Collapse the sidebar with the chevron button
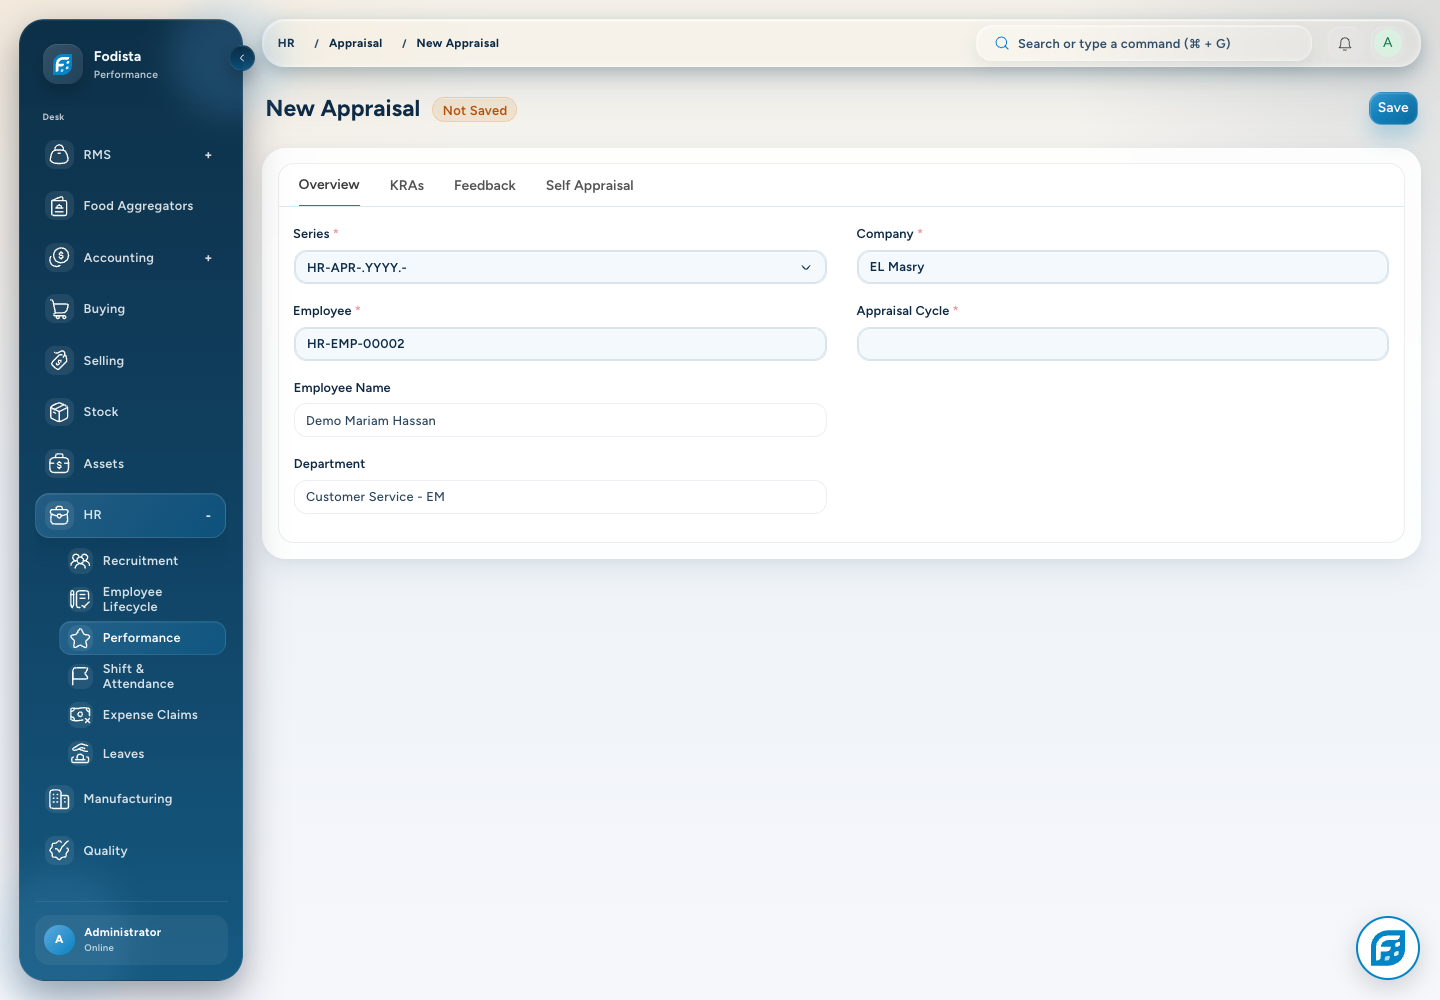Screen dimensions: 1440x1000 [x=242, y=58]
